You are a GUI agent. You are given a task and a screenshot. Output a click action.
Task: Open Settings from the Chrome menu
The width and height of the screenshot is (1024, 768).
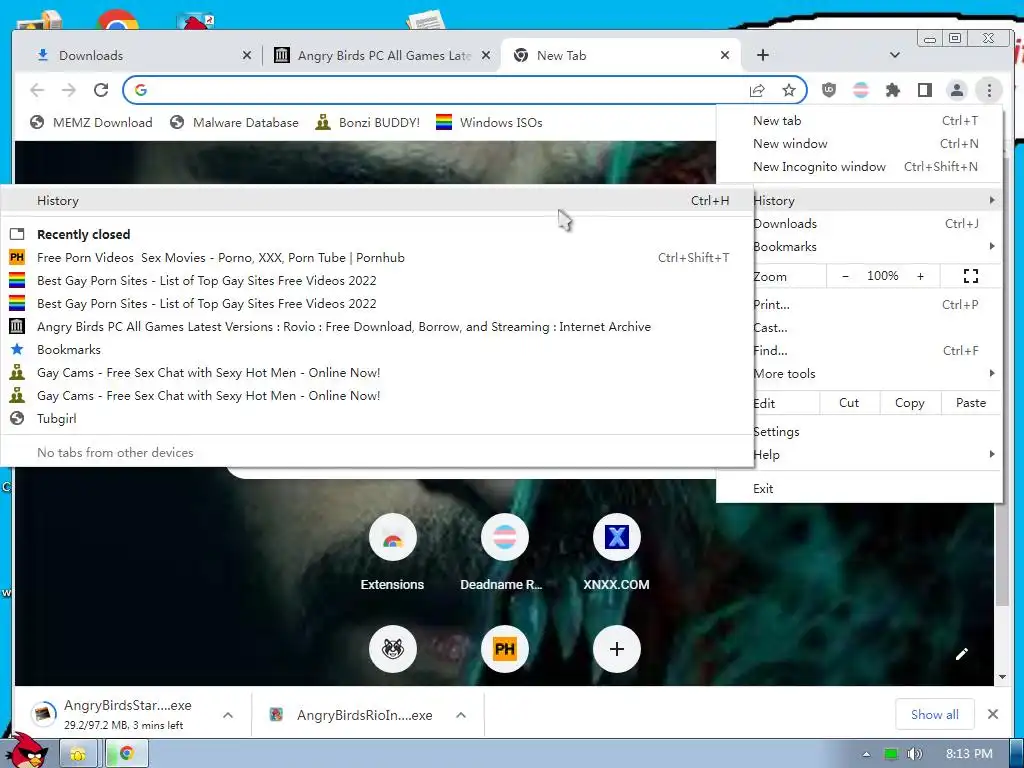tap(876, 432)
